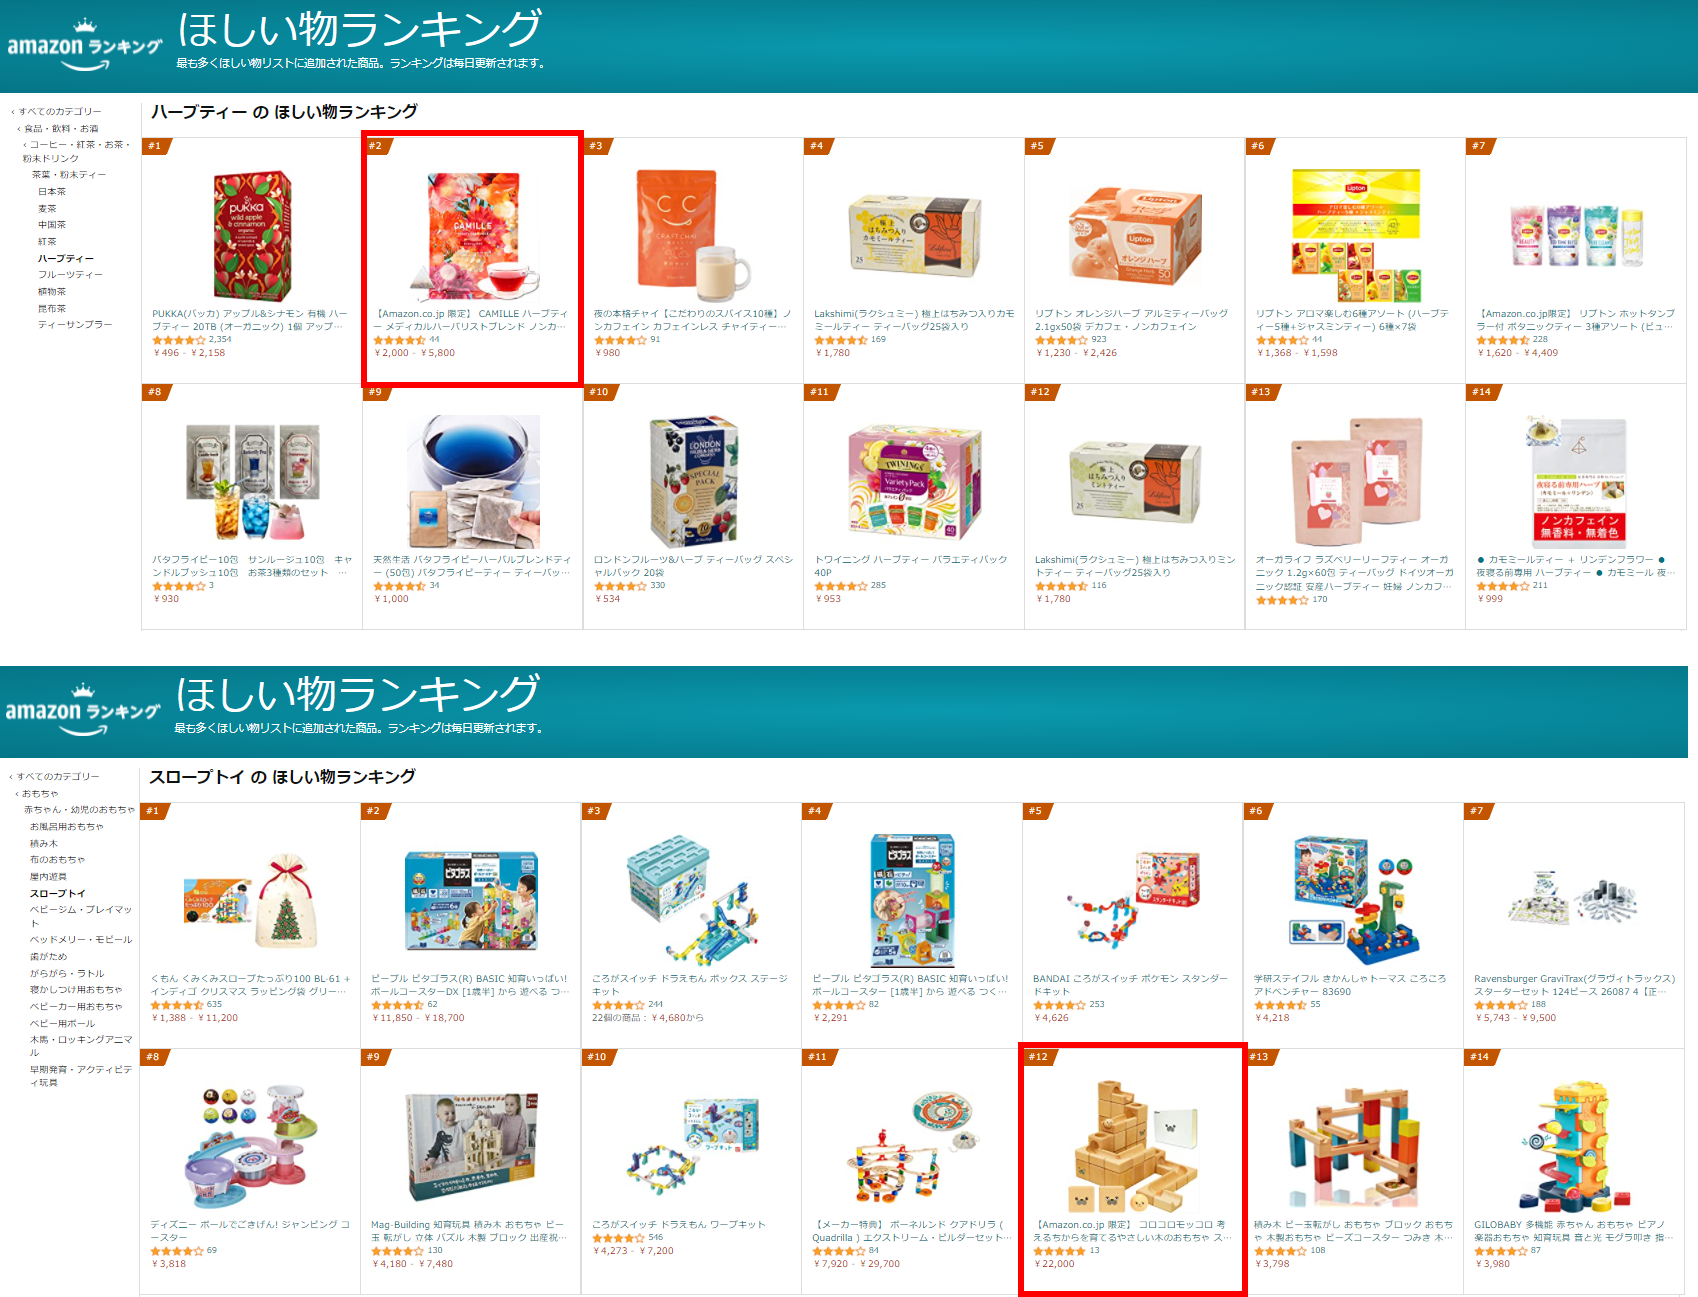Go to フルーツティー category in sidebar
The image size is (1698, 1297).
pos(70,275)
